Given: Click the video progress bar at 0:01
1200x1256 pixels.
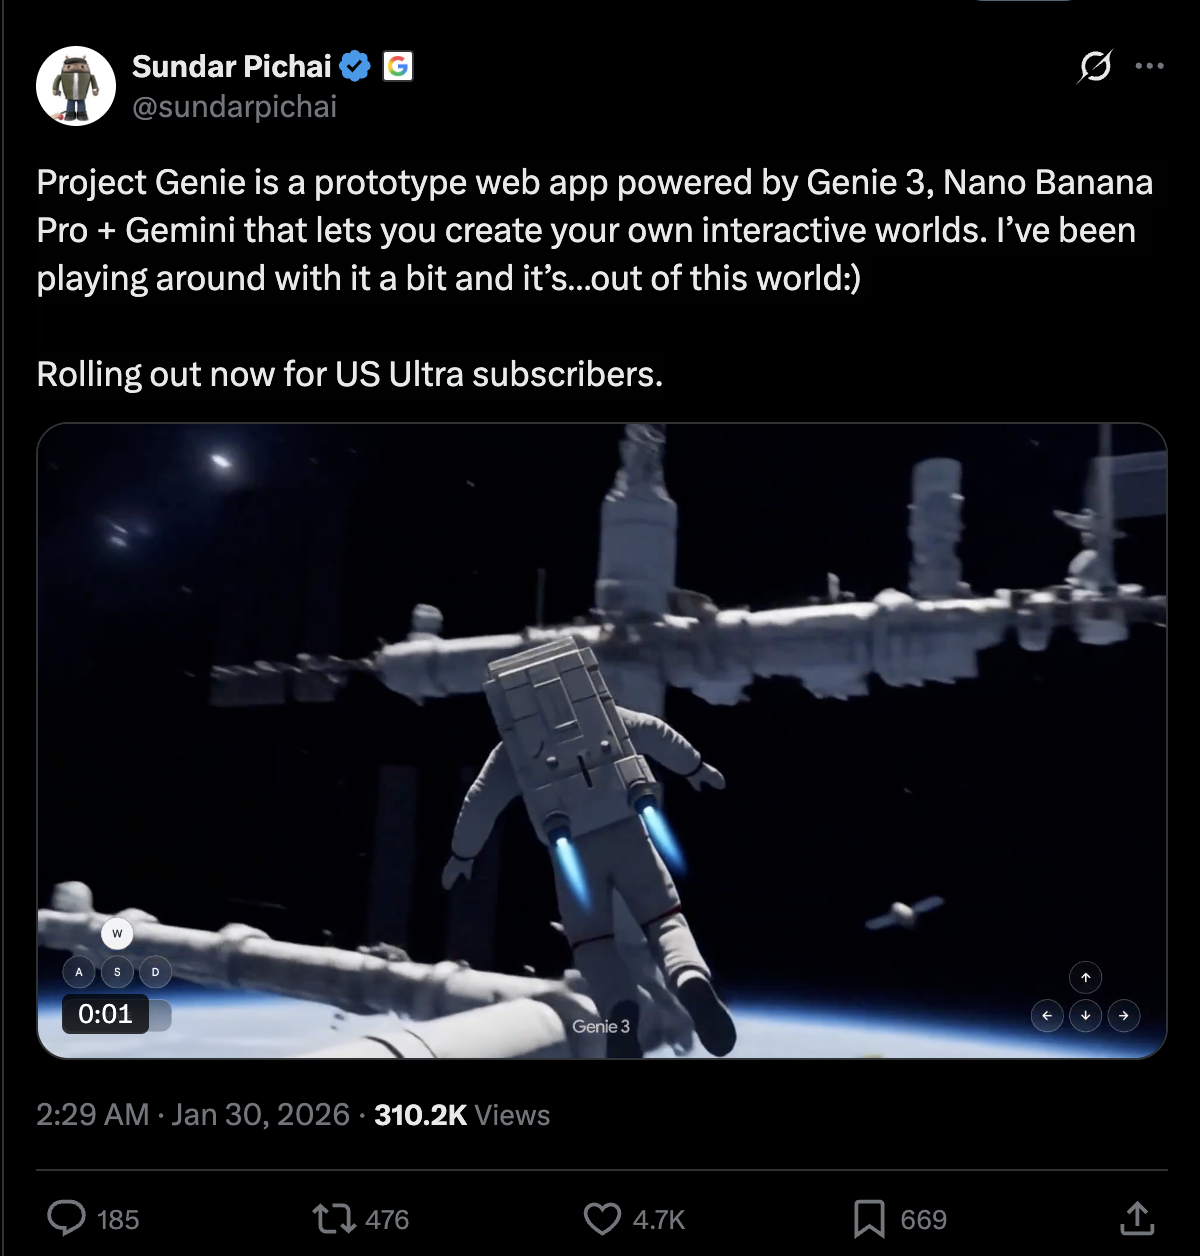Looking at the screenshot, I should pos(116,1014).
